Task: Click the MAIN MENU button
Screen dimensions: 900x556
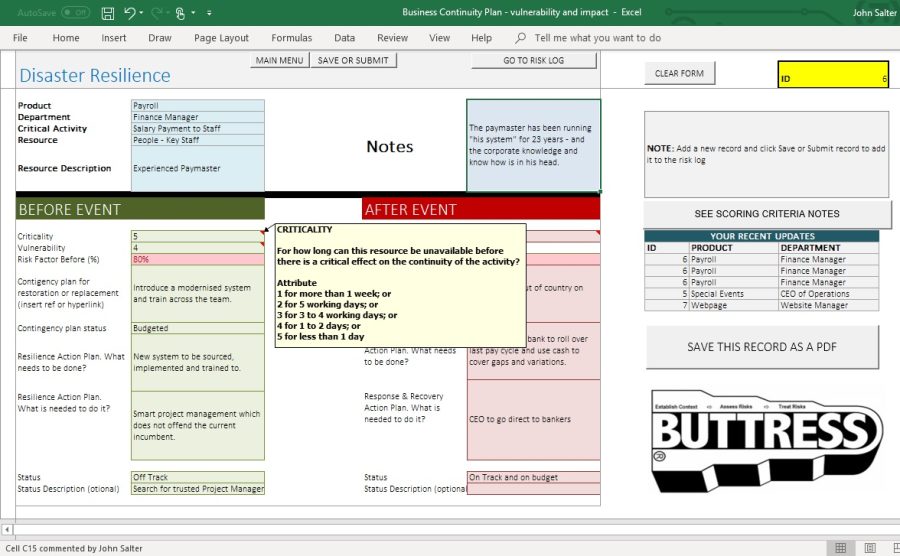Action: tap(280, 60)
